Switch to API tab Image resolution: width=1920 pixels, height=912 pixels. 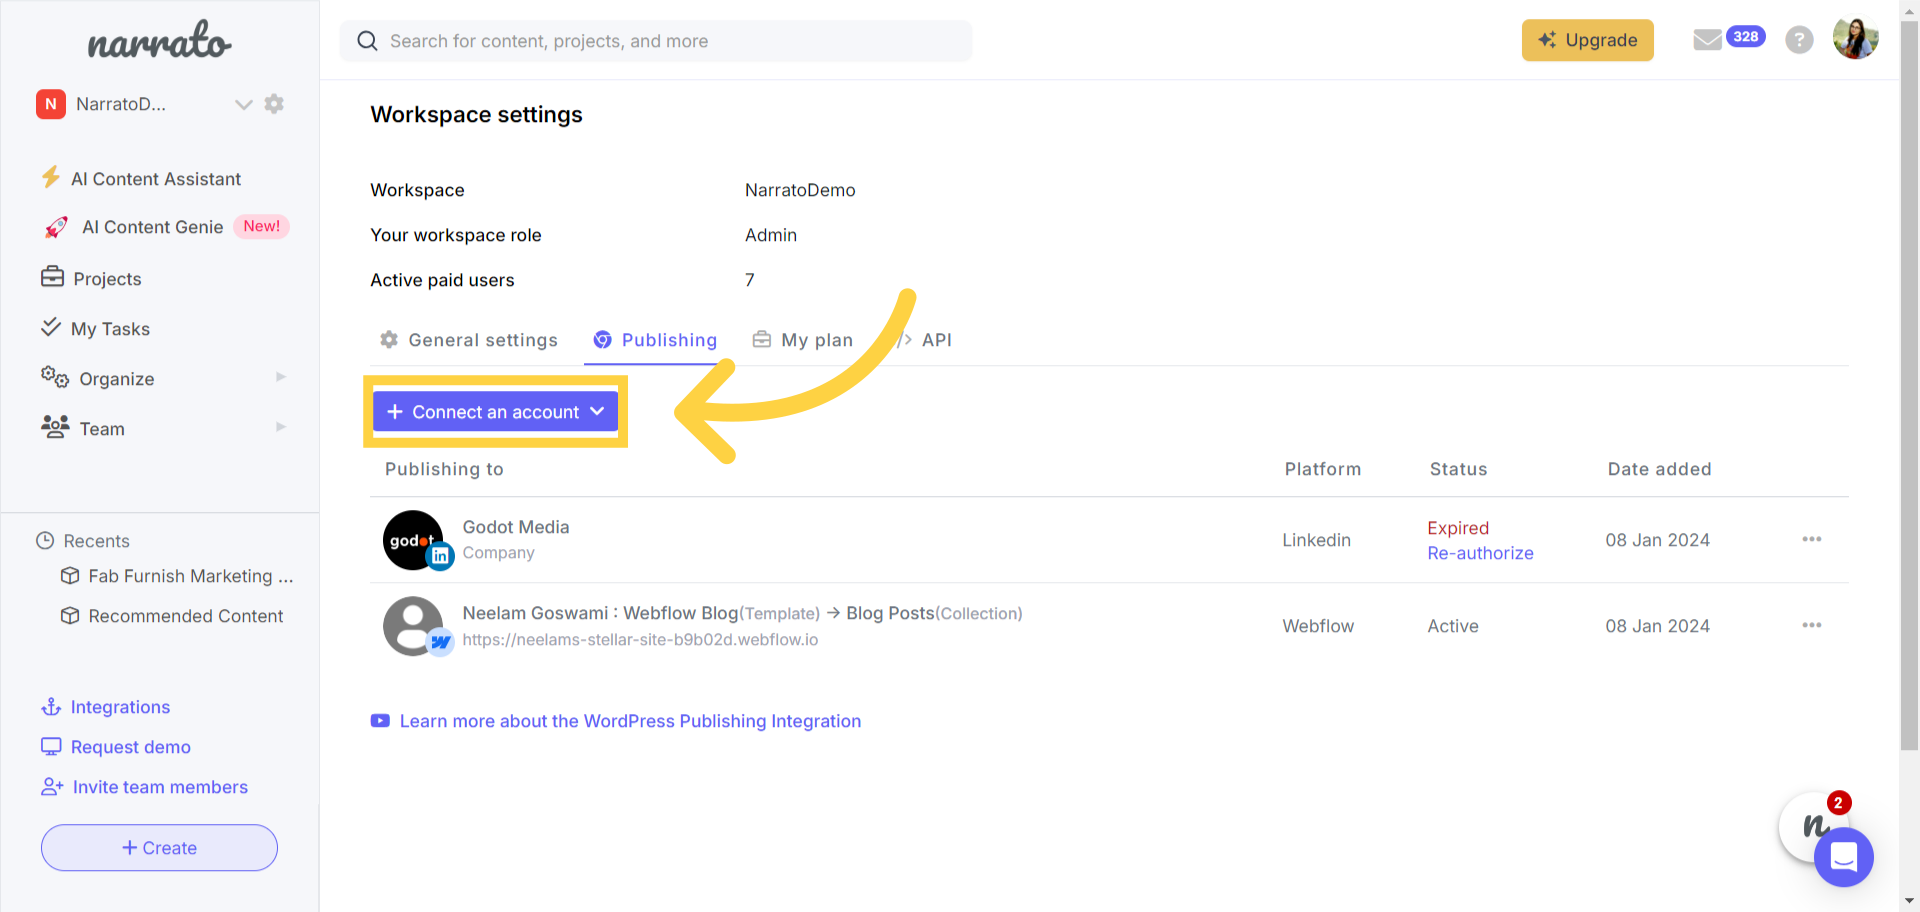tap(926, 340)
